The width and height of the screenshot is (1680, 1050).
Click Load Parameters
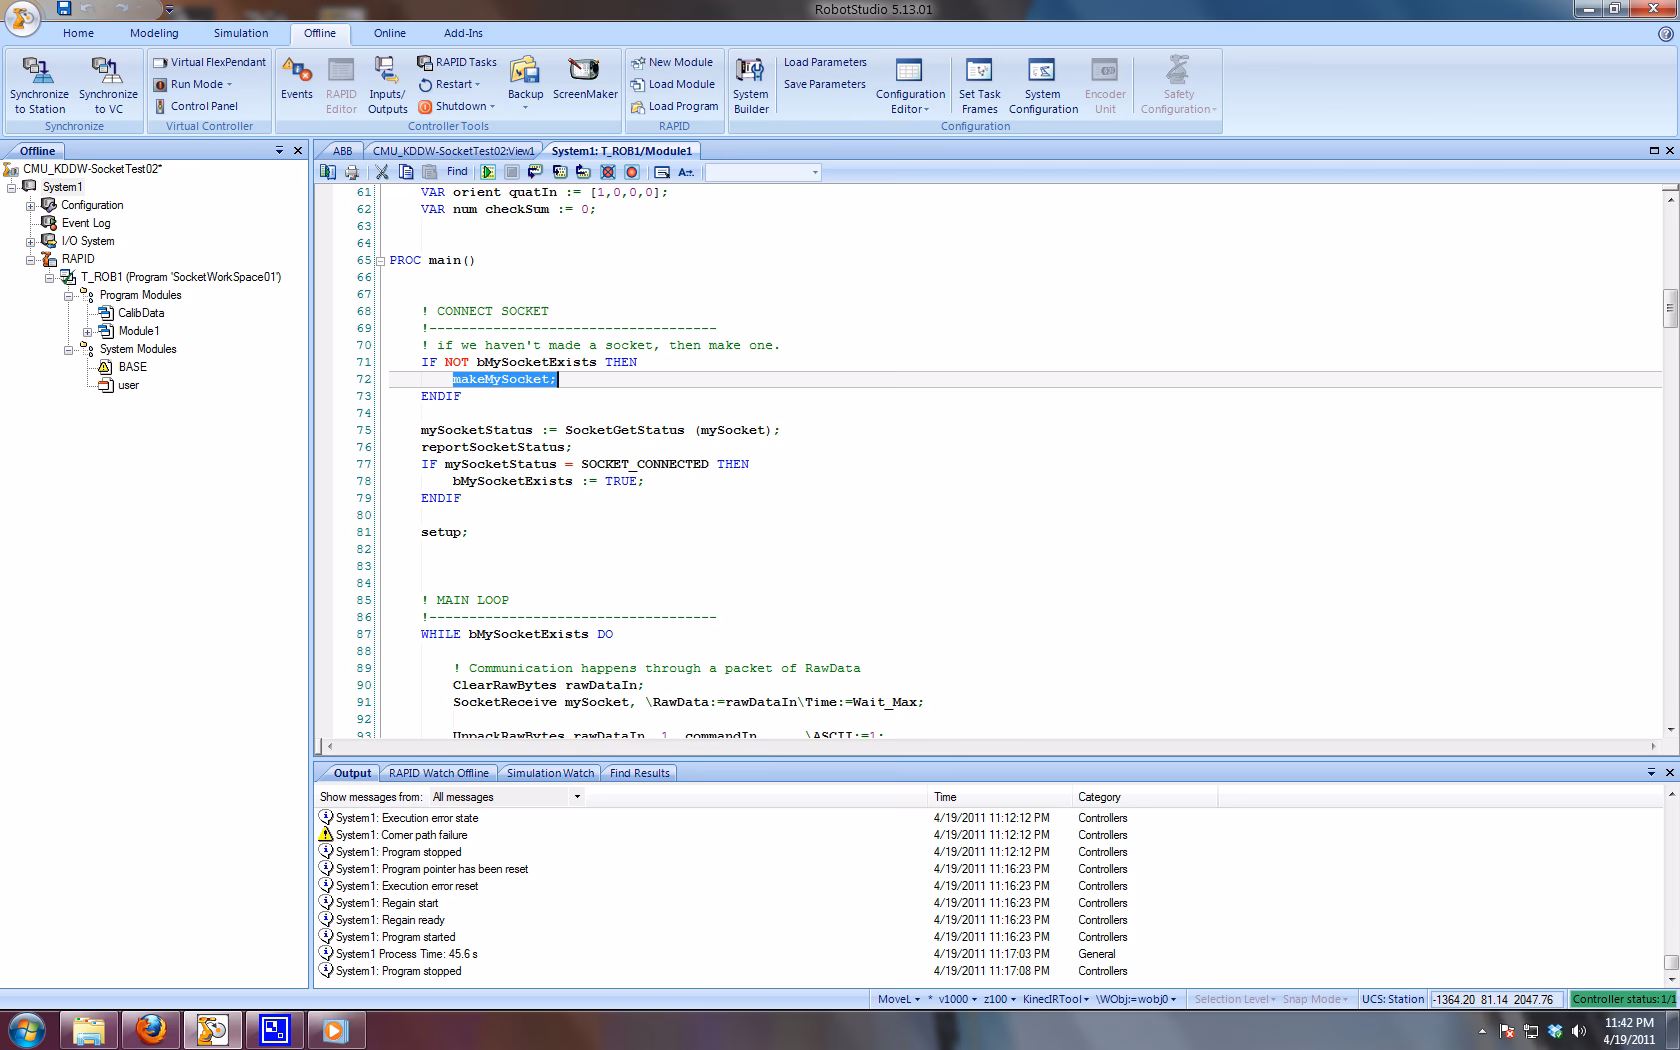(825, 62)
